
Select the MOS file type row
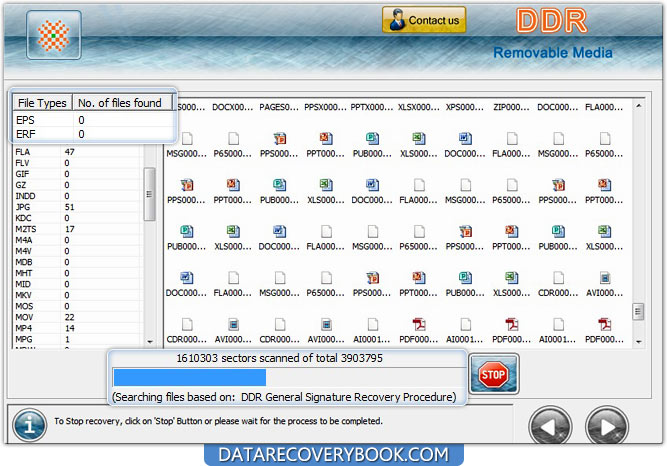pyautogui.click(x=78, y=306)
